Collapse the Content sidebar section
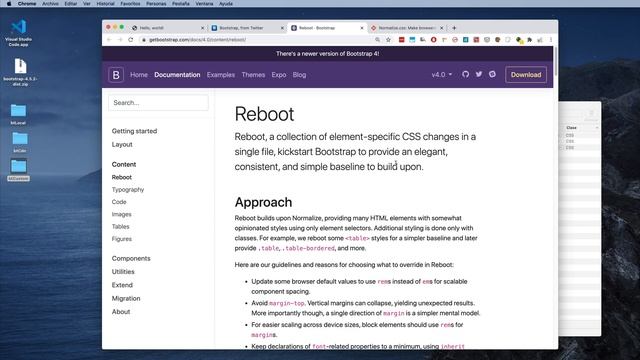This screenshot has height=360, width=640. (x=124, y=164)
